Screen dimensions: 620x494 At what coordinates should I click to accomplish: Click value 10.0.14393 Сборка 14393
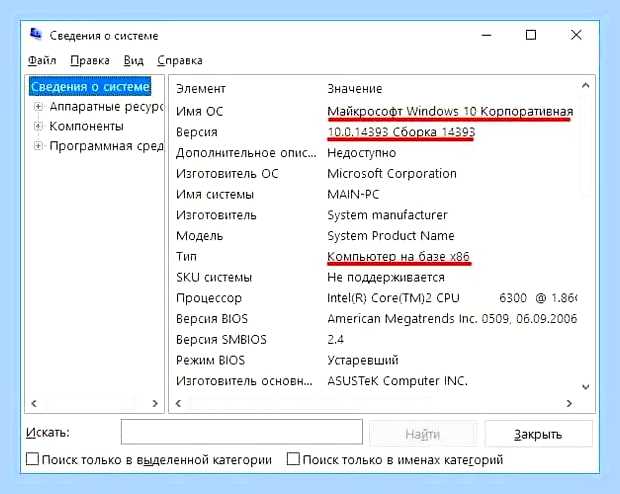pyautogui.click(x=401, y=132)
